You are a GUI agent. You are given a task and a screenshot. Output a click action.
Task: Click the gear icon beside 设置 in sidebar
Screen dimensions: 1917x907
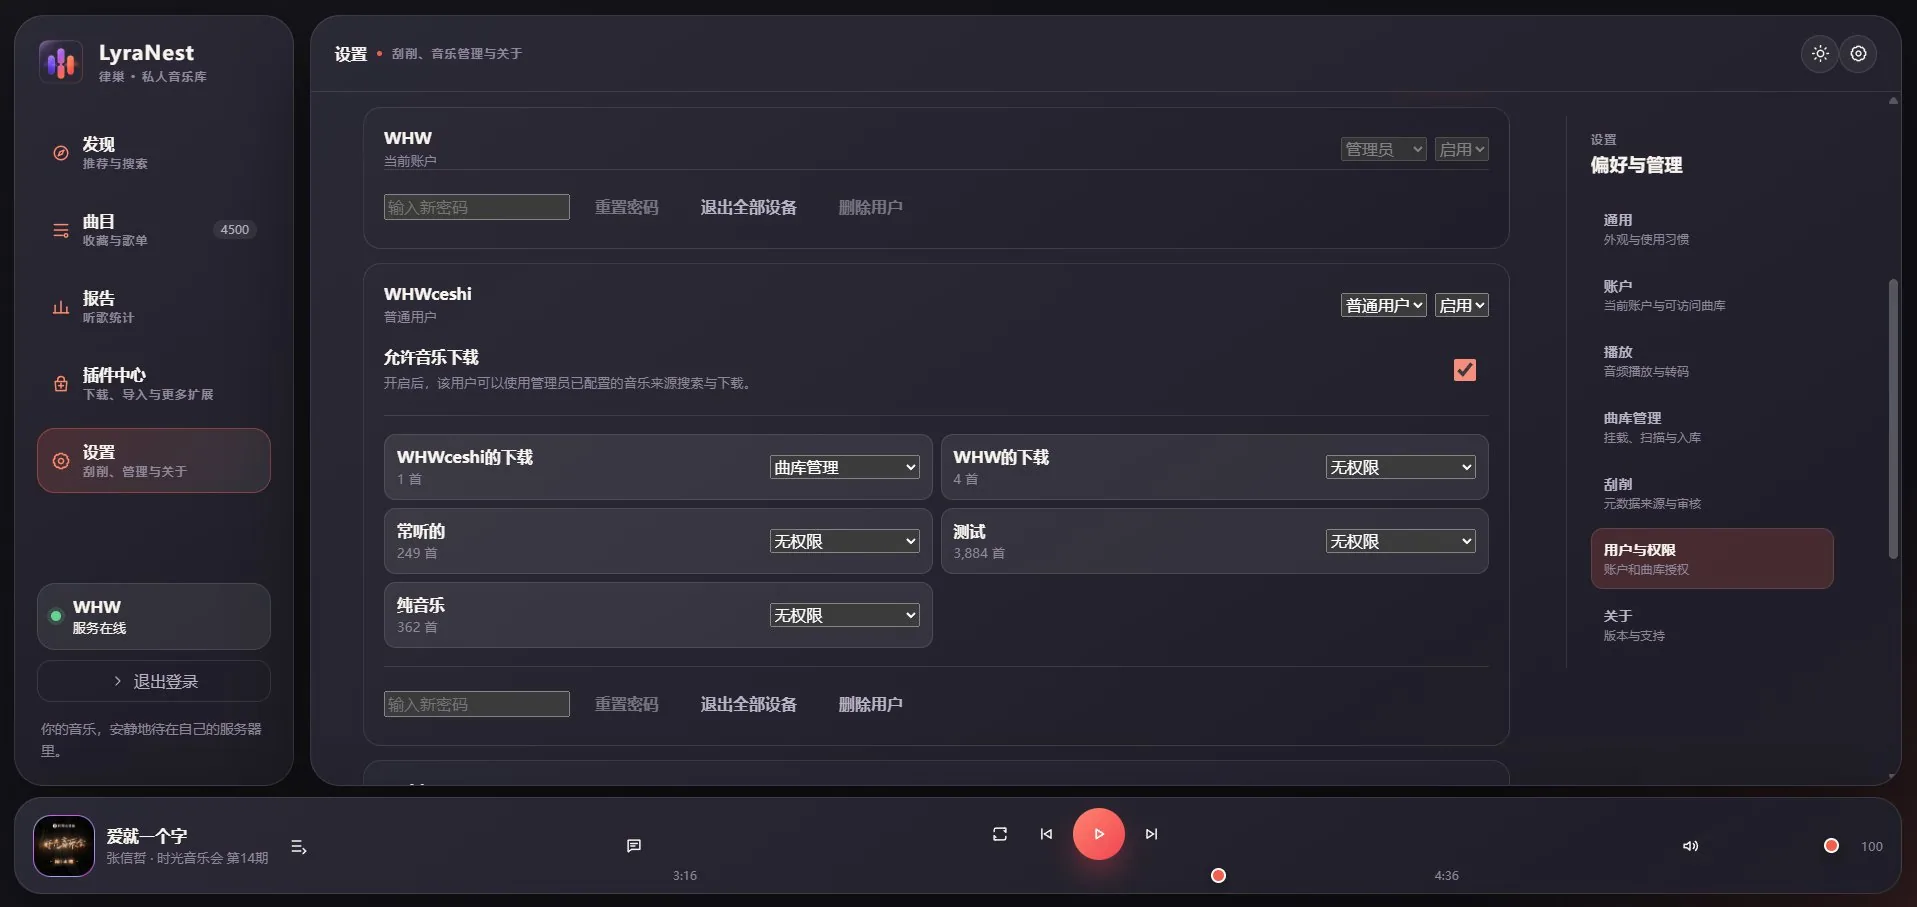[x=61, y=461]
